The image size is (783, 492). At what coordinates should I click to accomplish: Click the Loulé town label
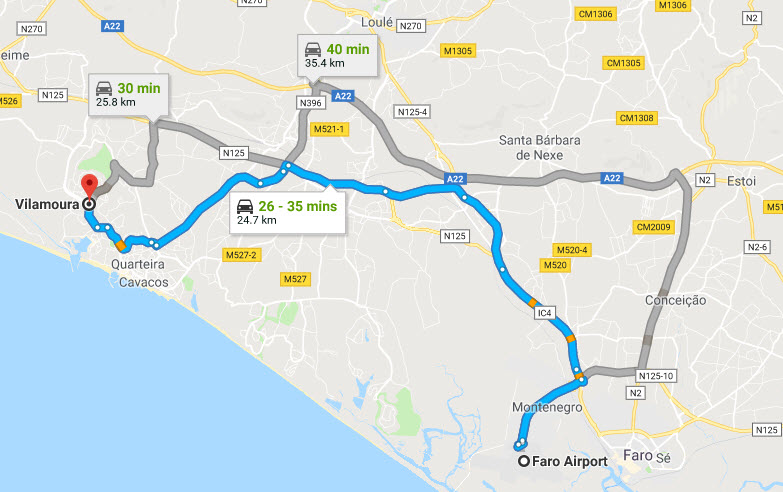(x=377, y=22)
